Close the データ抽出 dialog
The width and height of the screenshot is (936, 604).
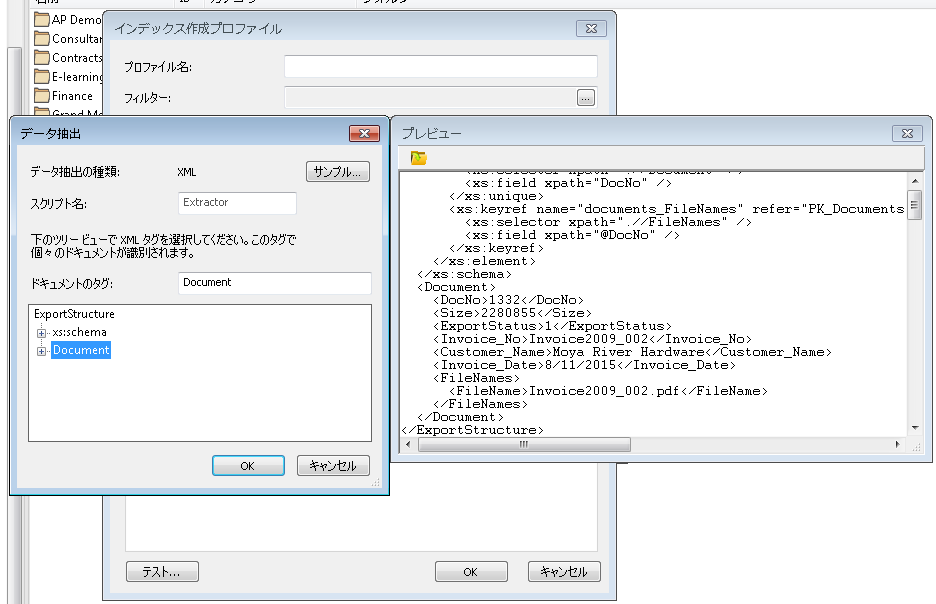[364, 133]
